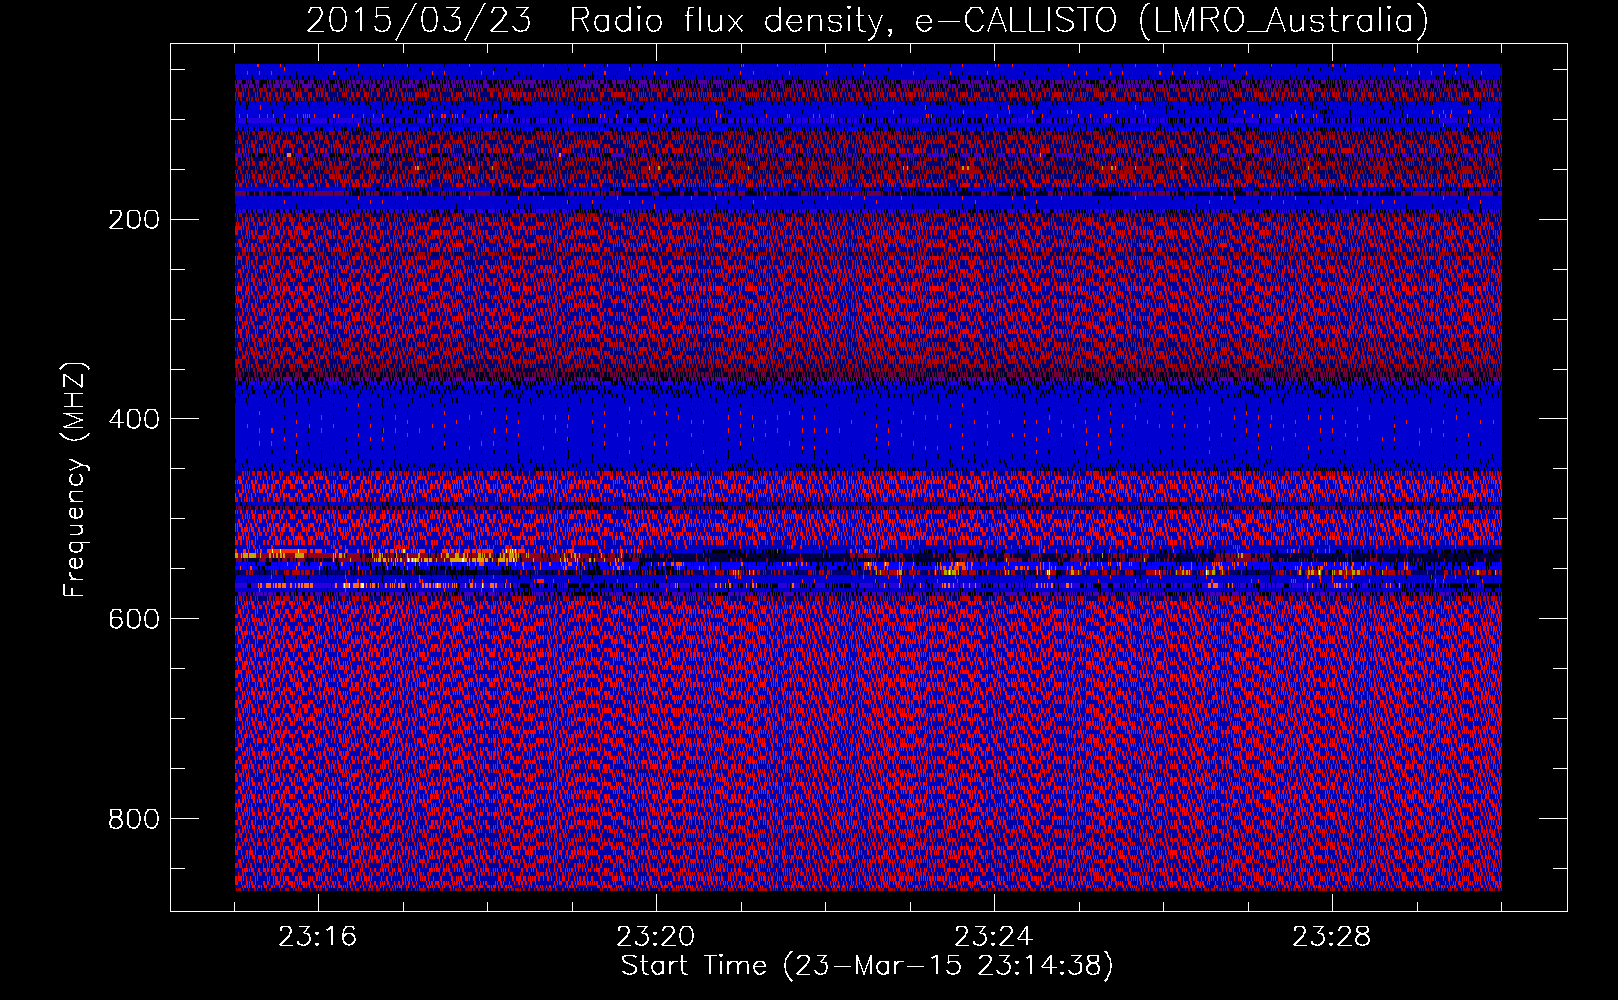The width and height of the screenshot is (1618, 1000).
Task: Click the plot title text at the top
Action: tap(868, 20)
